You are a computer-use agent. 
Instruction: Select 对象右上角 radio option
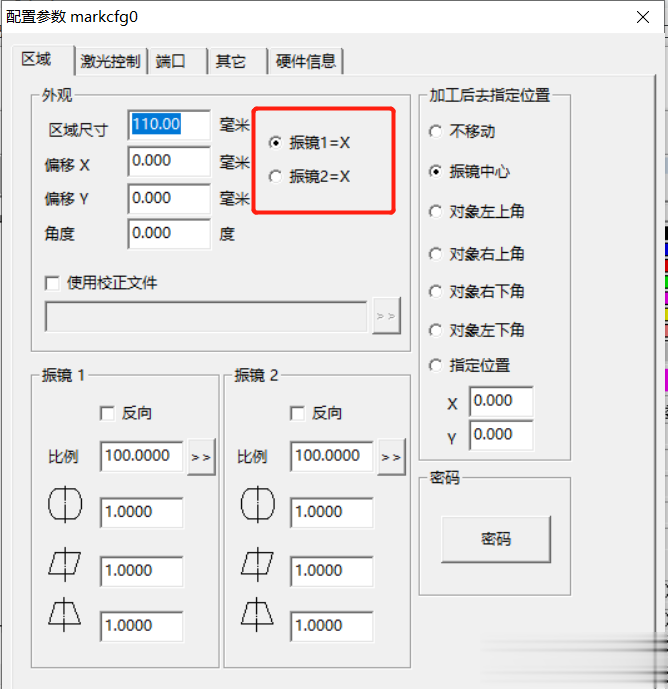pos(477,254)
